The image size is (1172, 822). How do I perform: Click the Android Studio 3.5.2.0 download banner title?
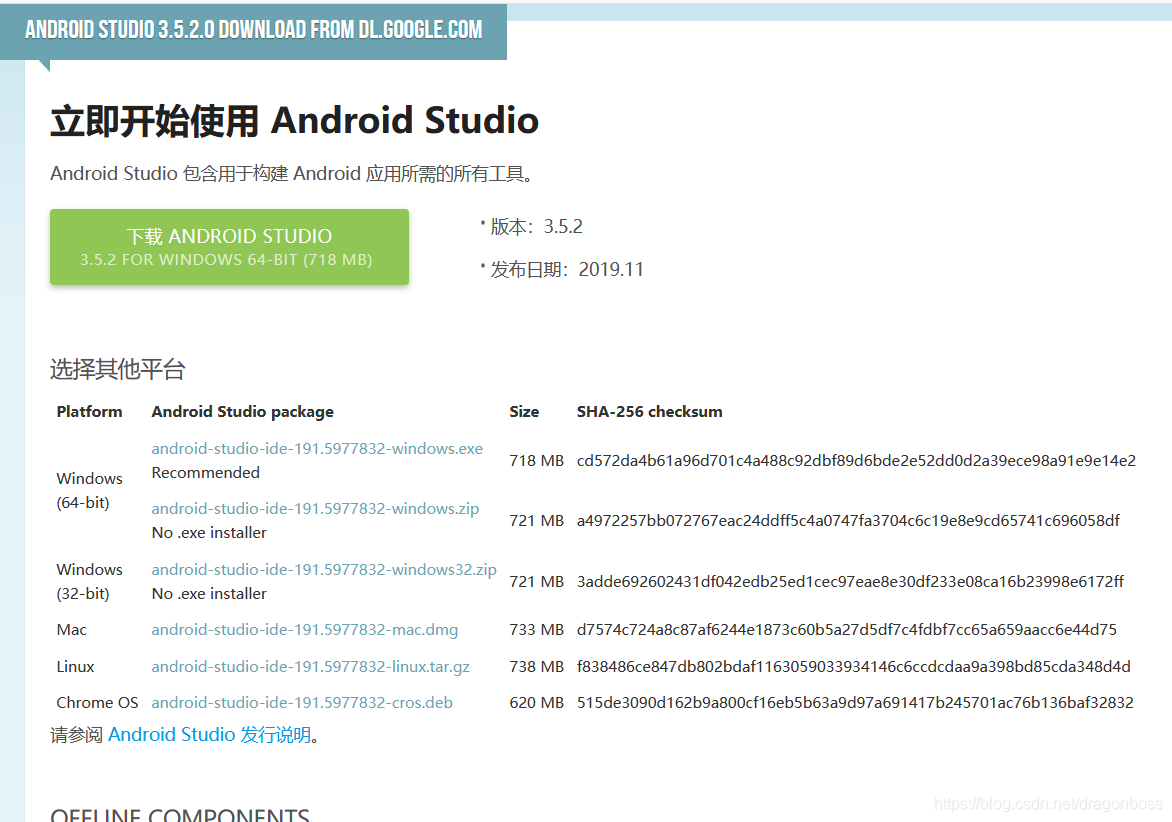coord(253,30)
